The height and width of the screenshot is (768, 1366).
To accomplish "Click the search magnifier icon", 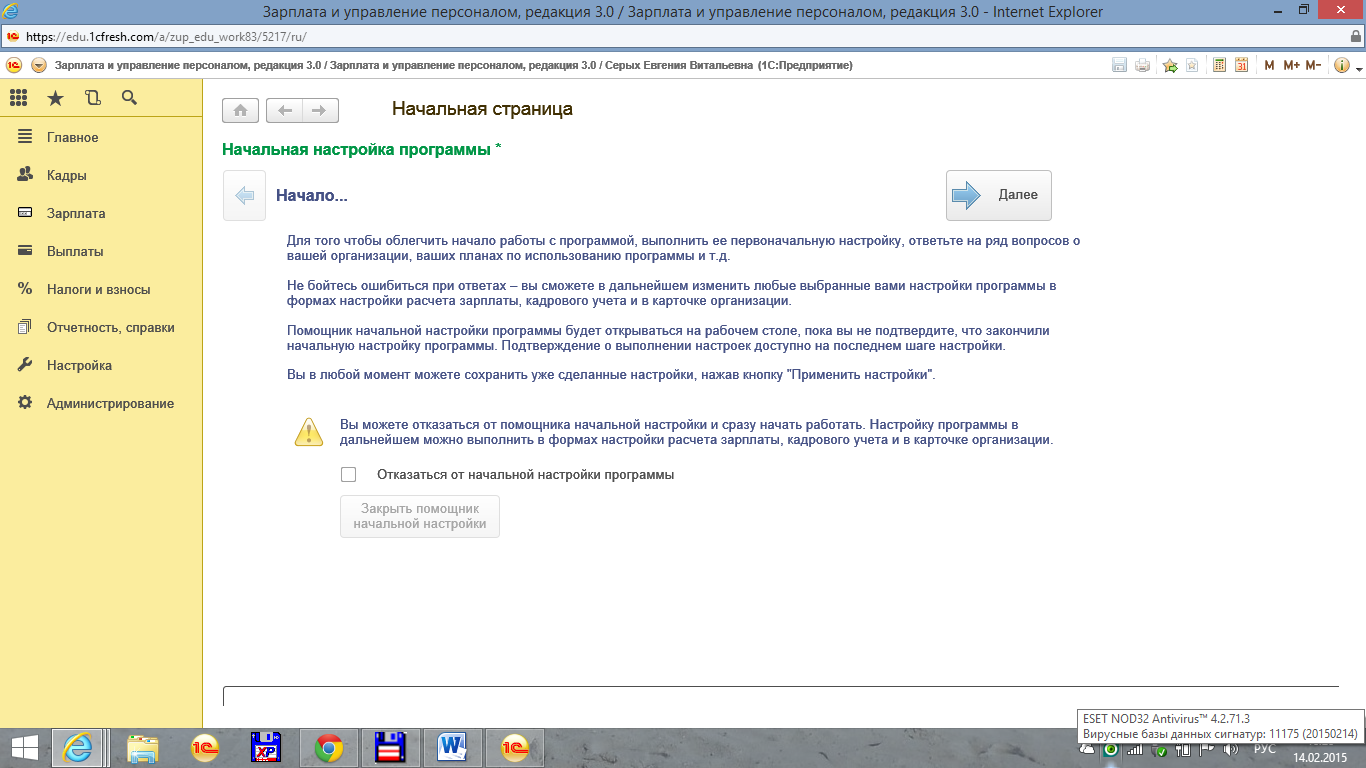I will [x=129, y=98].
